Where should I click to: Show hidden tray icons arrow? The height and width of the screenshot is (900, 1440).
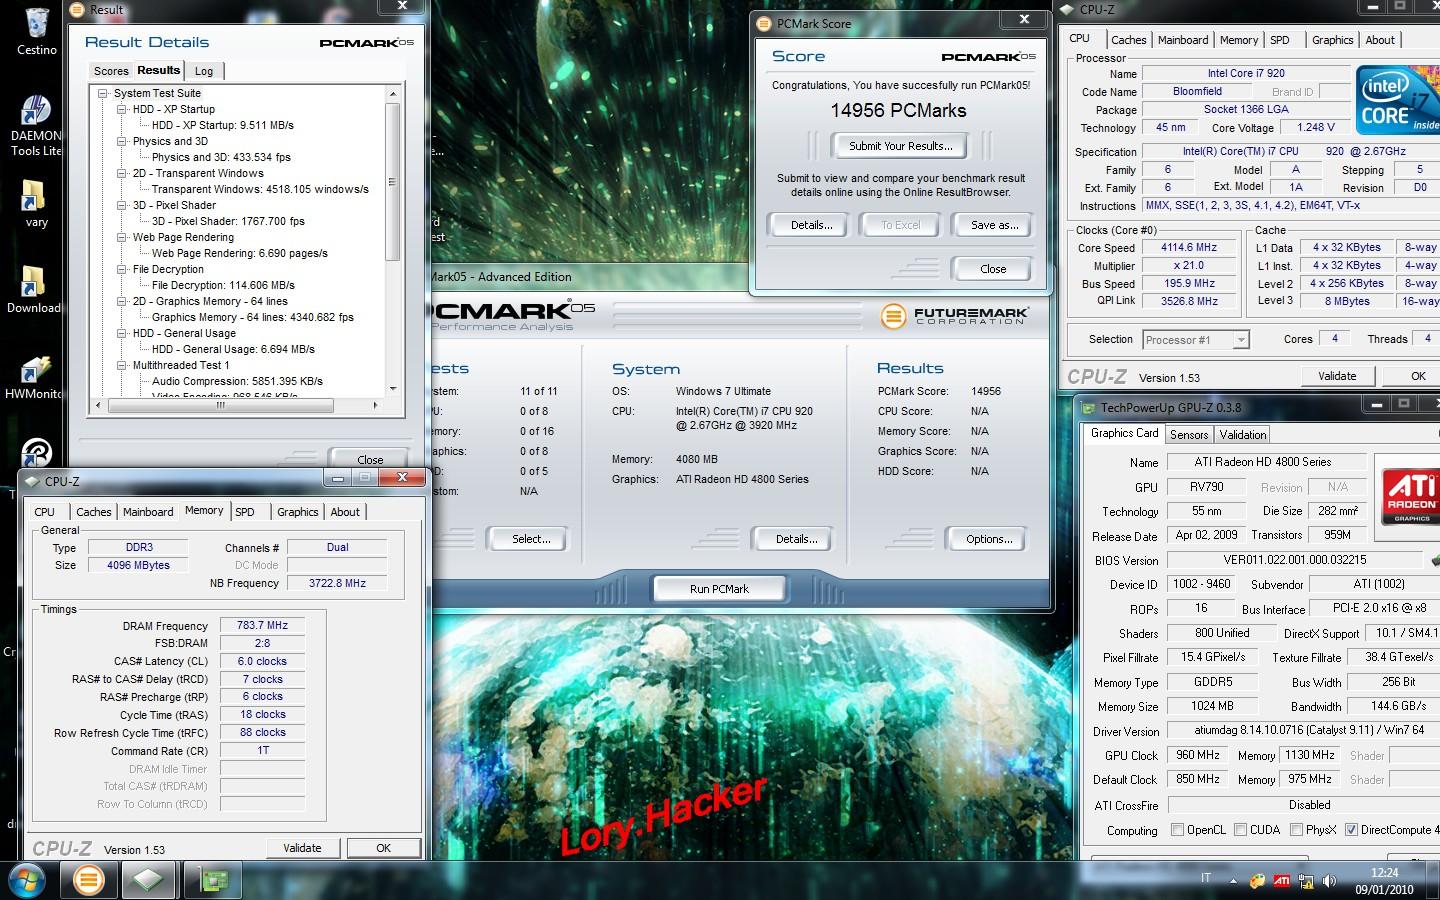pyautogui.click(x=1233, y=881)
